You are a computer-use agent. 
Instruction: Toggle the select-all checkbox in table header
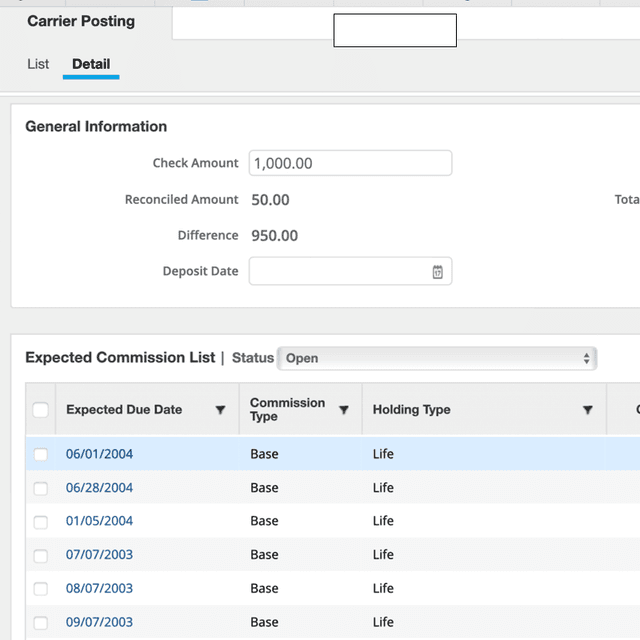click(40, 410)
